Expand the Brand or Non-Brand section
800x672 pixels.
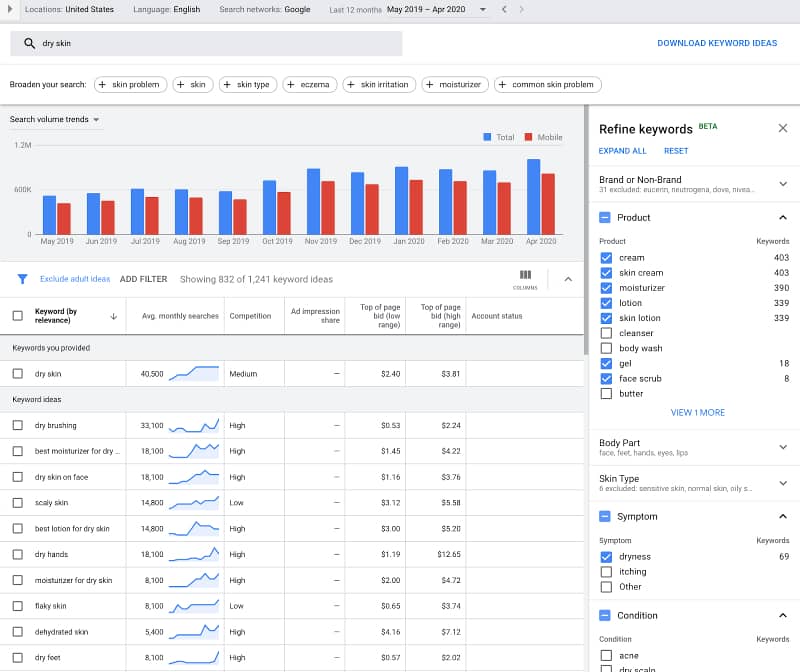[781, 184]
